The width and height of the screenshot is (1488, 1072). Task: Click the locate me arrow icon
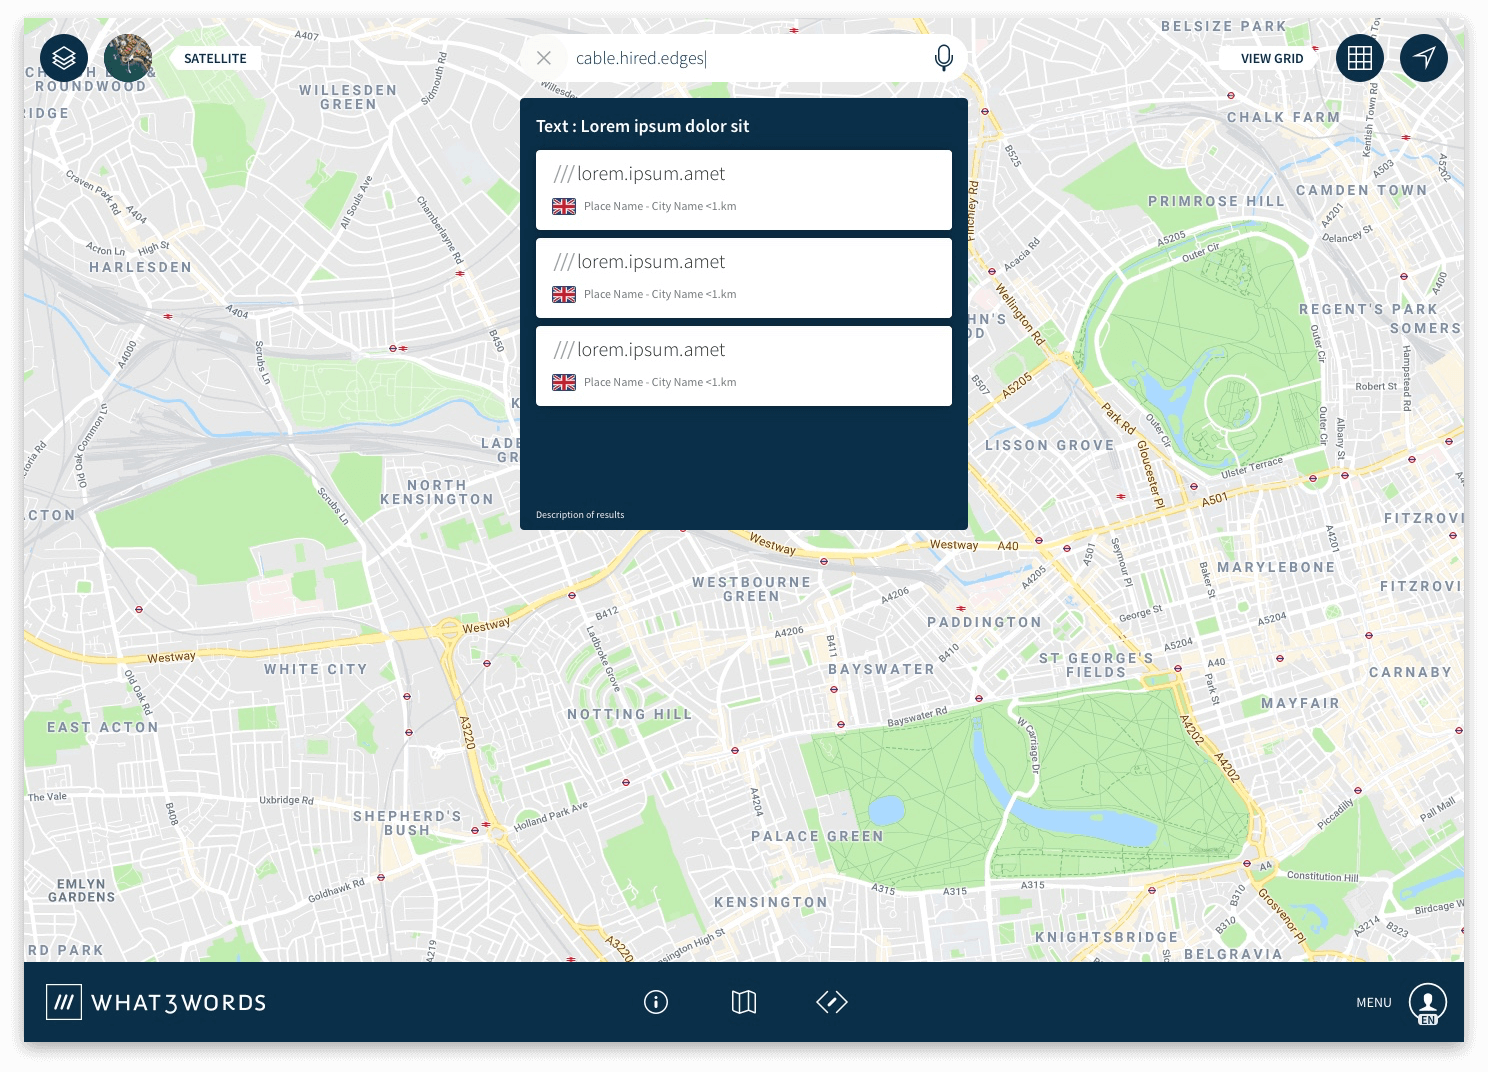pyautogui.click(x=1424, y=58)
